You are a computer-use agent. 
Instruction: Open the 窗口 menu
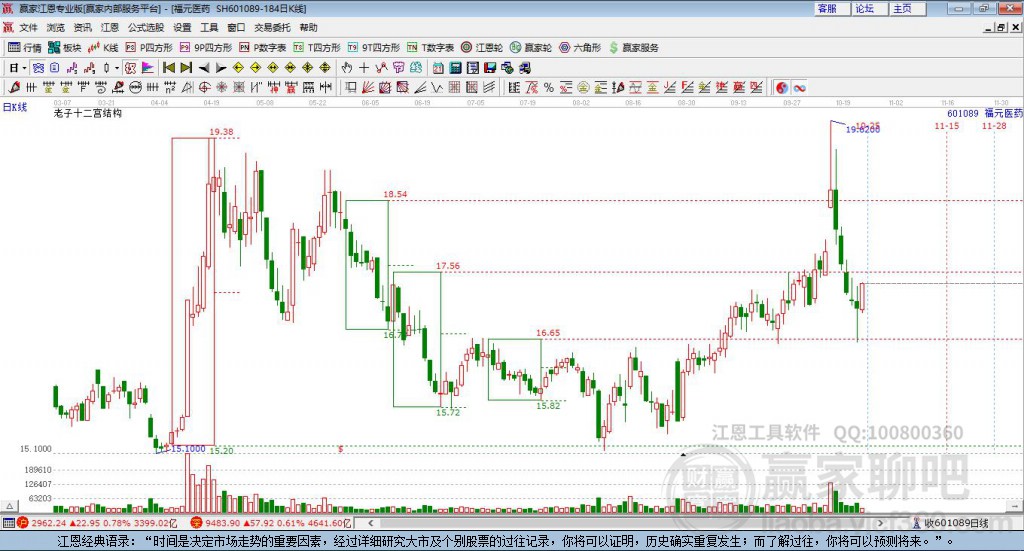pos(236,27)
